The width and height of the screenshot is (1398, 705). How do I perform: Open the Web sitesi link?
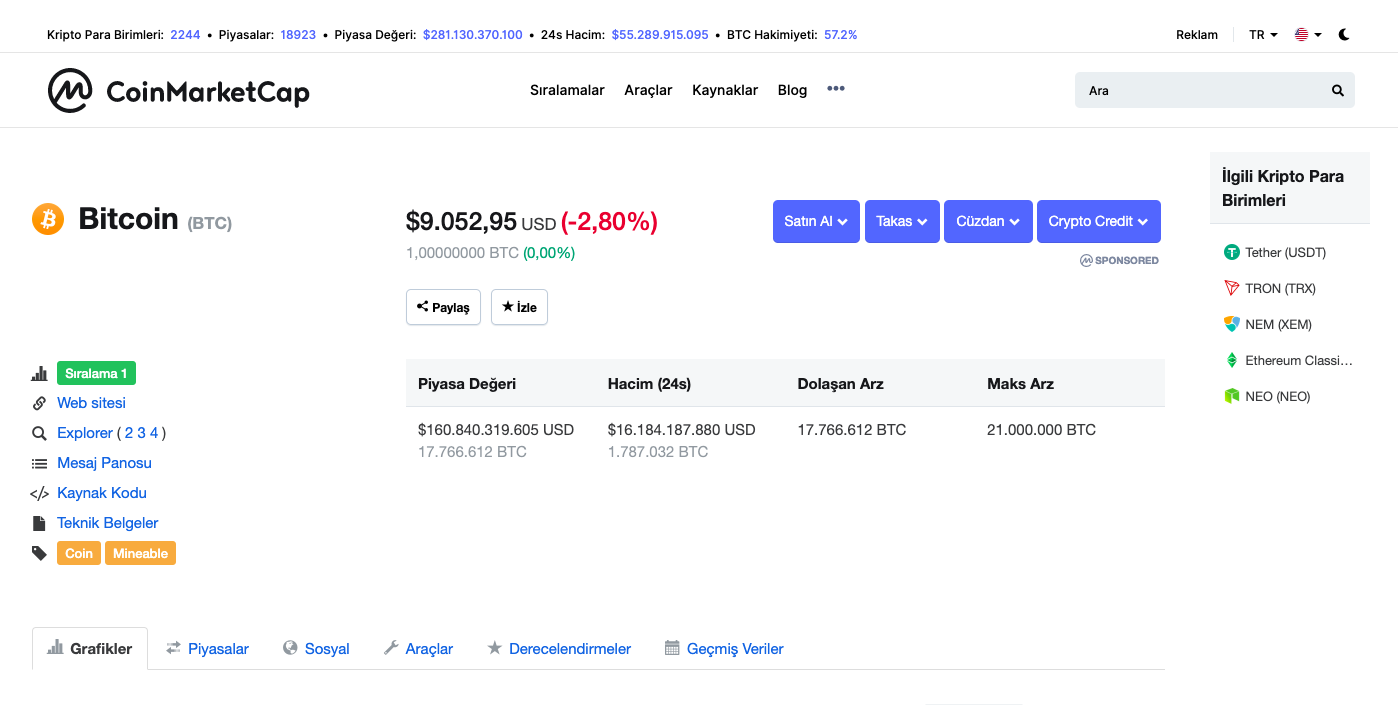click(91, 403)
